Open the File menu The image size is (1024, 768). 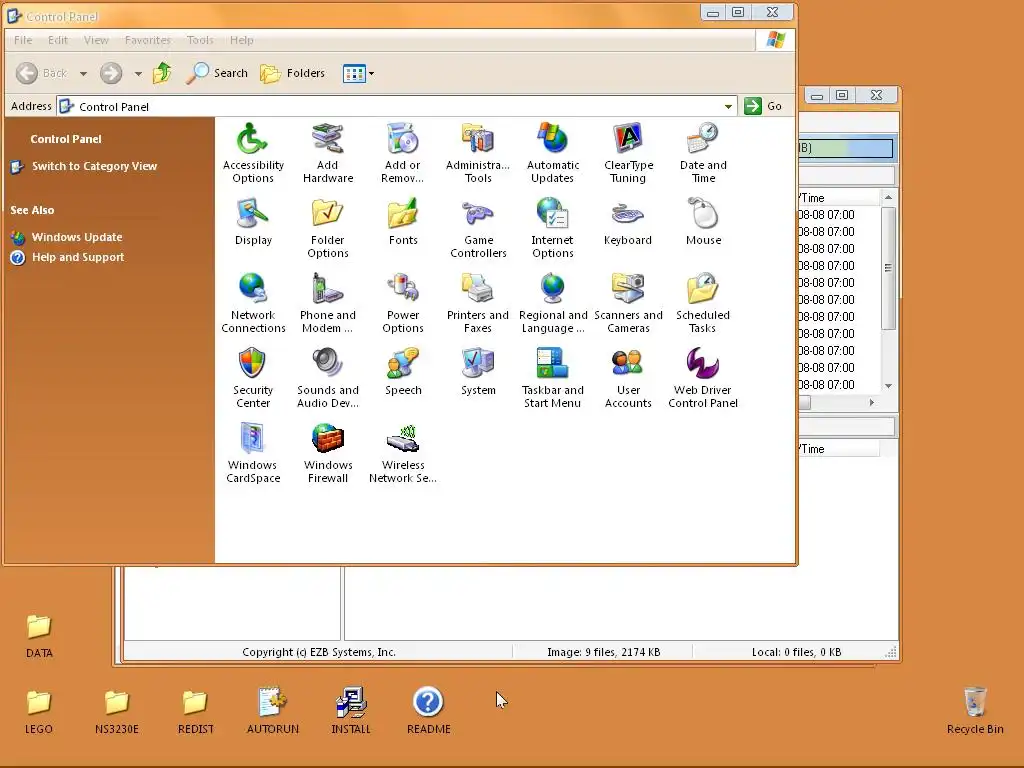pyautogui.click(x=23, y=40)
